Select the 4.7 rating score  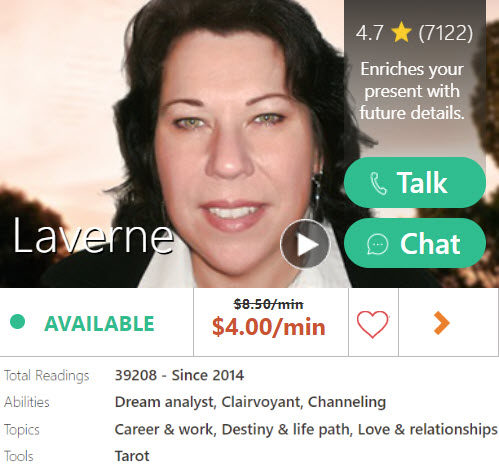pos(369,33)
